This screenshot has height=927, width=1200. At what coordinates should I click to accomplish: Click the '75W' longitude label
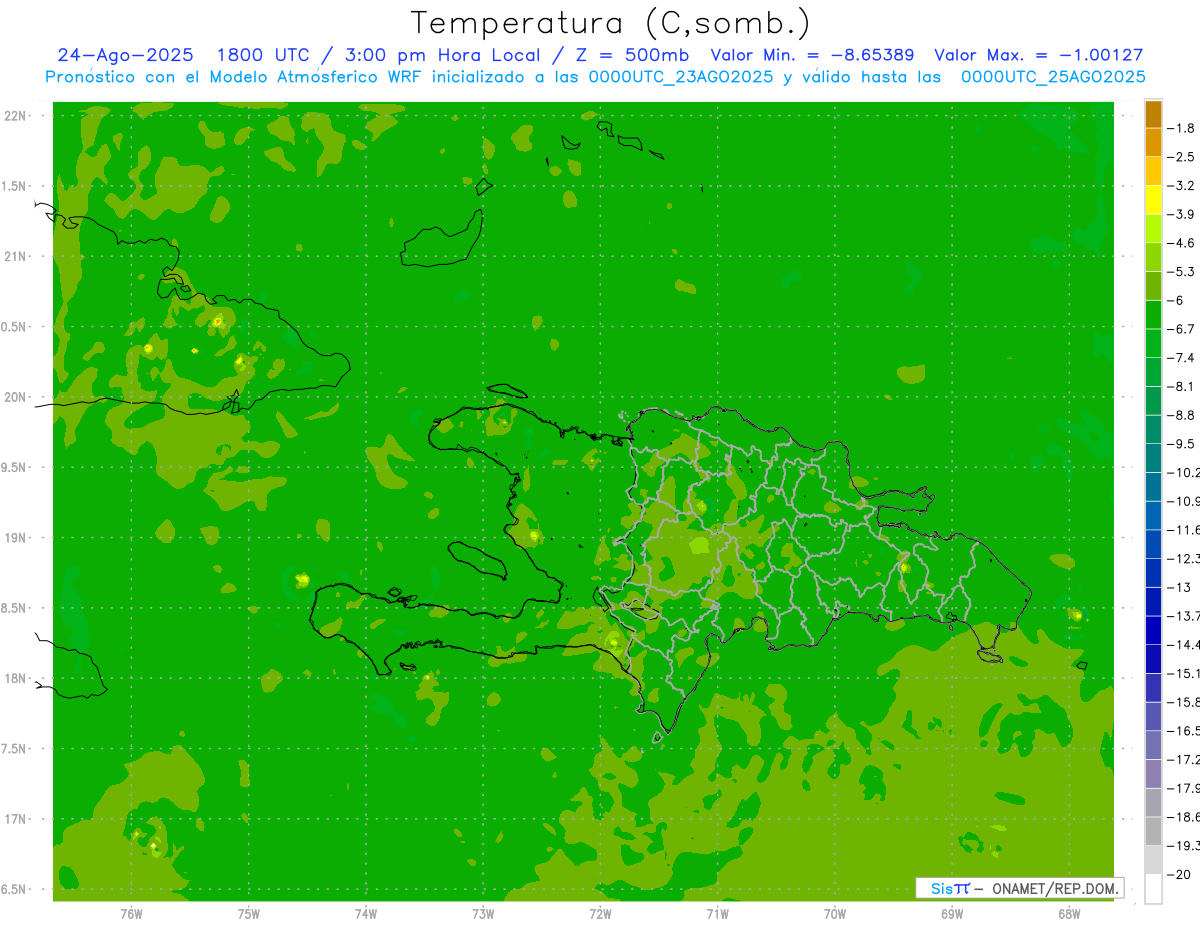pyautogui.click(x=249, y=914)
